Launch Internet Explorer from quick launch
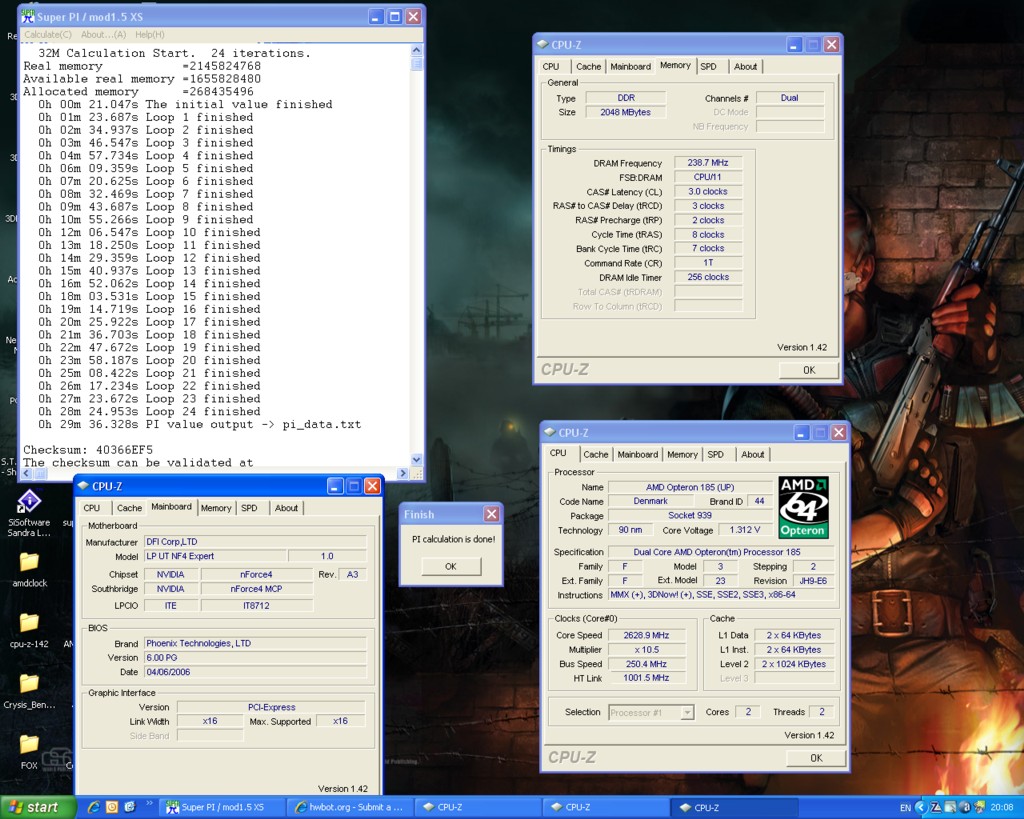 tap(93, 807)
